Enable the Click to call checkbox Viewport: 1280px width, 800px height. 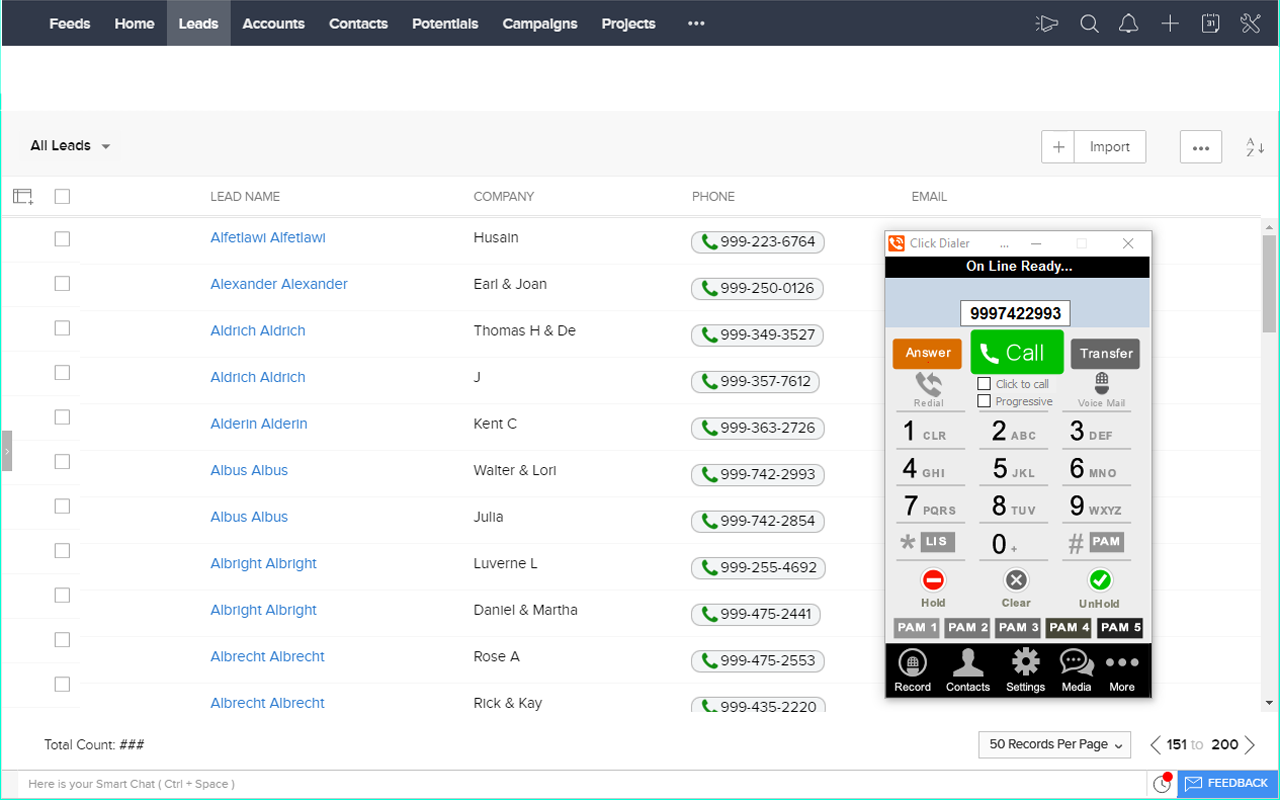[982, 383]
